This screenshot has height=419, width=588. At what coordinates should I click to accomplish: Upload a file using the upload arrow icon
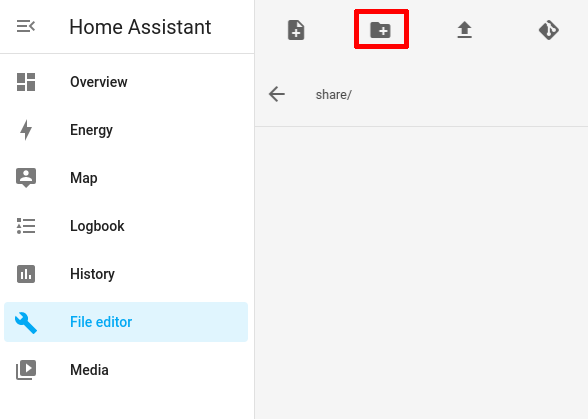click(465, 30)
